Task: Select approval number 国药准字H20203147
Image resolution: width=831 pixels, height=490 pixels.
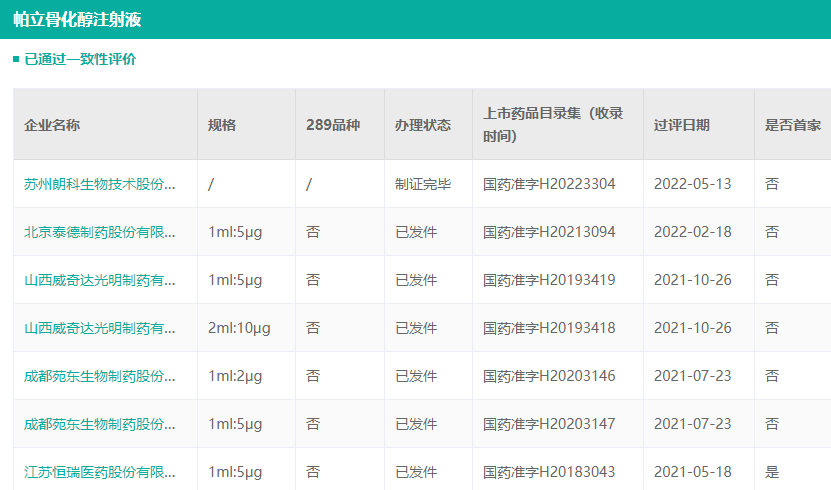Action: click(x=549, y=424)
